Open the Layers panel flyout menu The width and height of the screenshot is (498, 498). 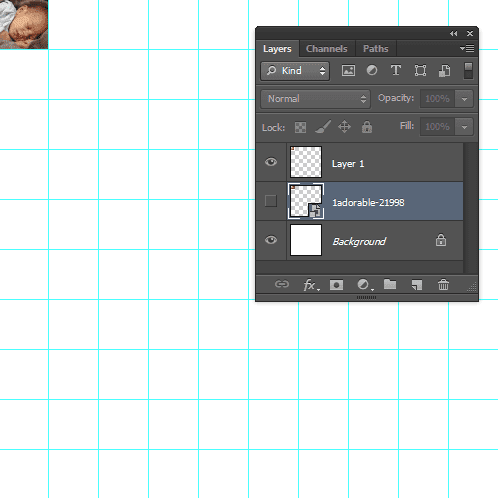[x=467, y=49]
